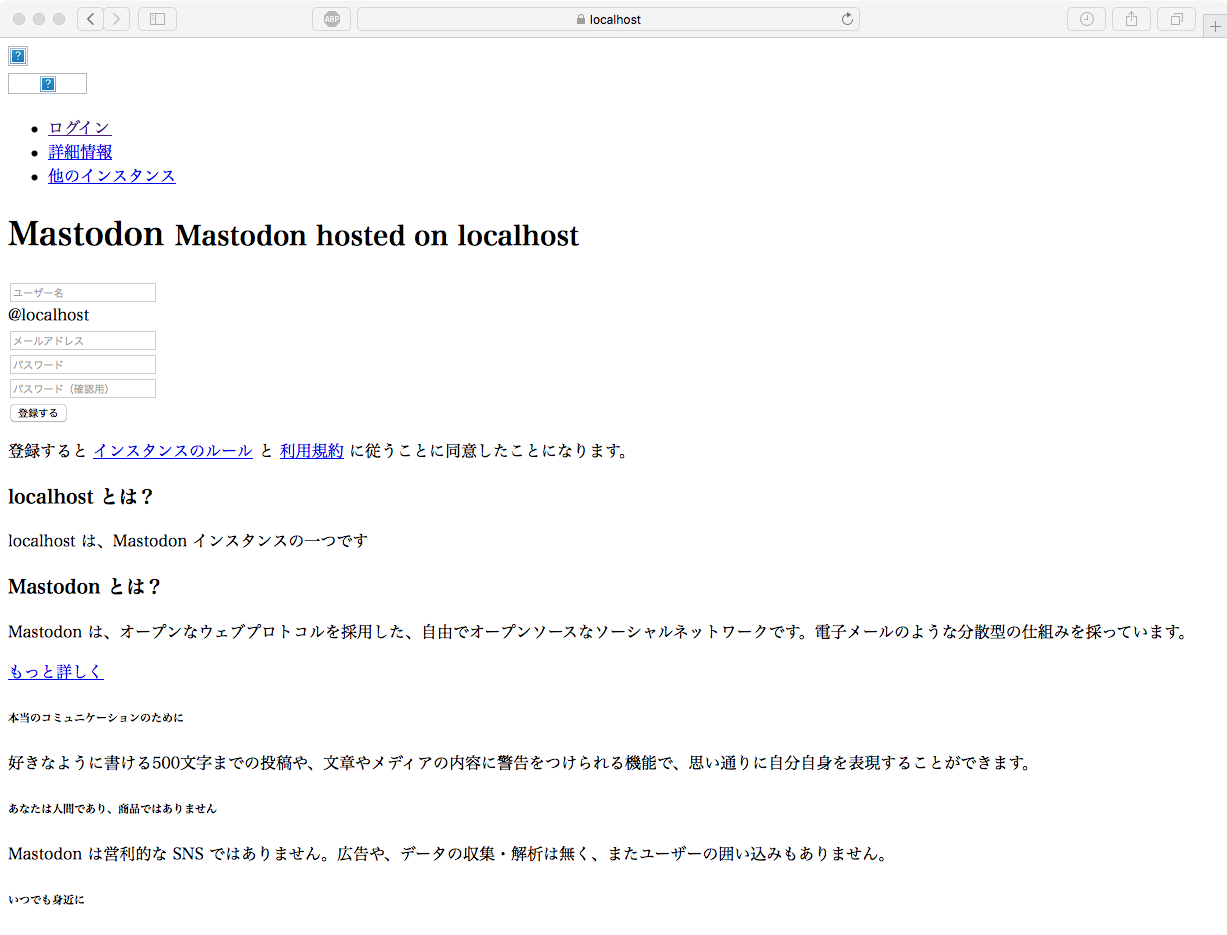
Task: Open the 他のインスタンス link
Action: pos(112,175)
